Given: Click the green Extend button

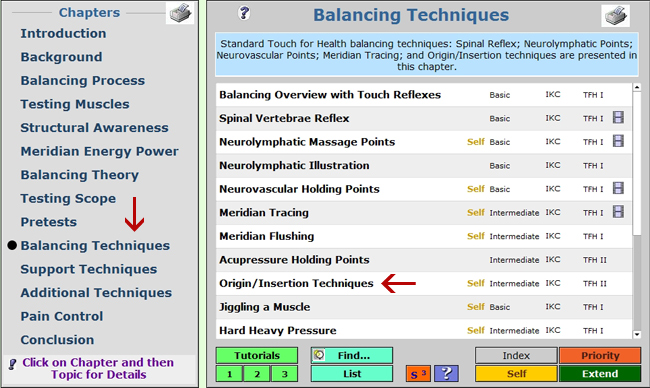Looking at the screenshot, I should (x=600, y=374).
